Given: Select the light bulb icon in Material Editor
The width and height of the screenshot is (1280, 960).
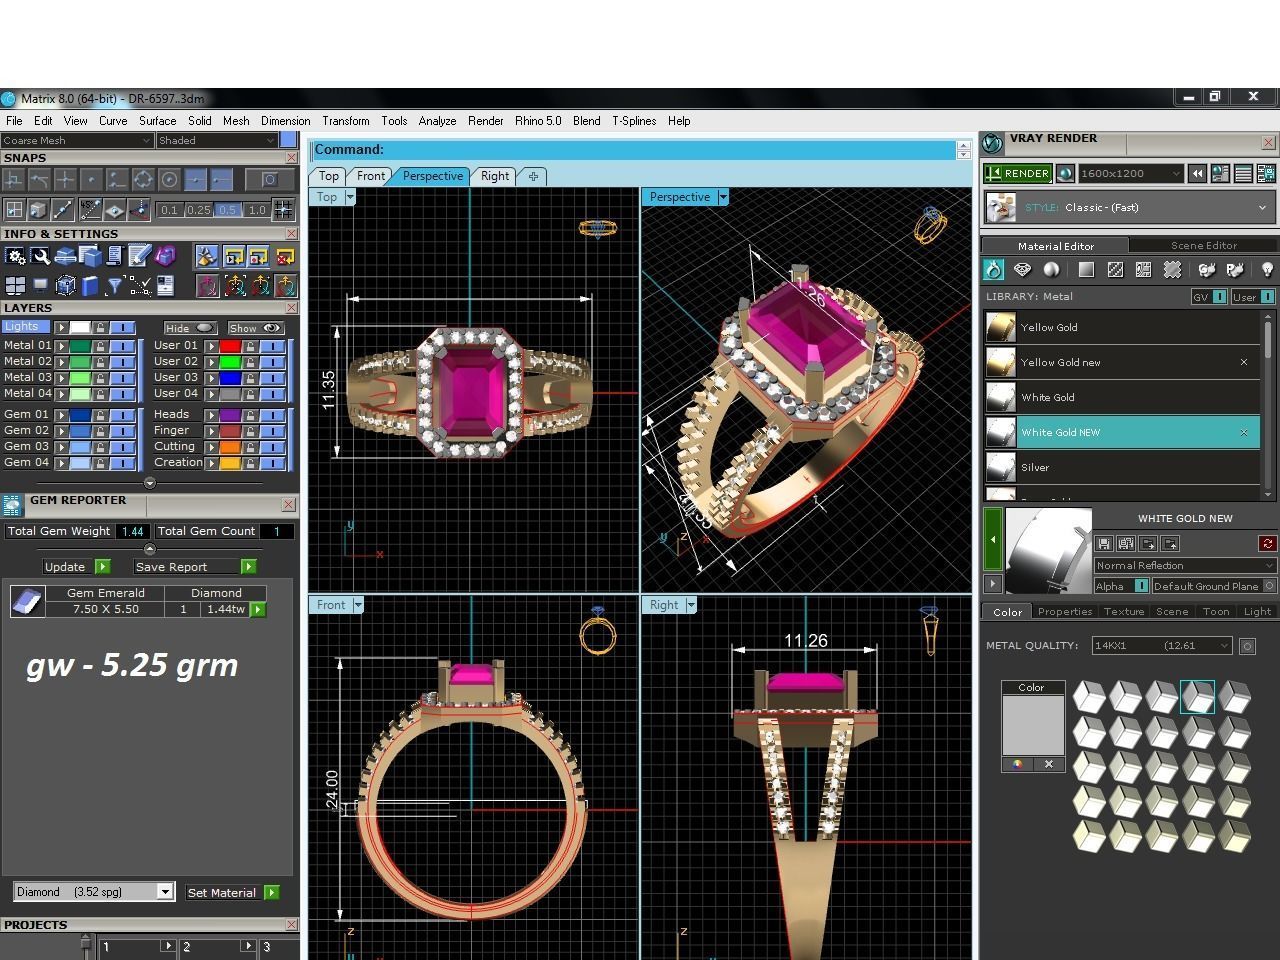Looking at the screenshot, I should tap(1267, 269).
